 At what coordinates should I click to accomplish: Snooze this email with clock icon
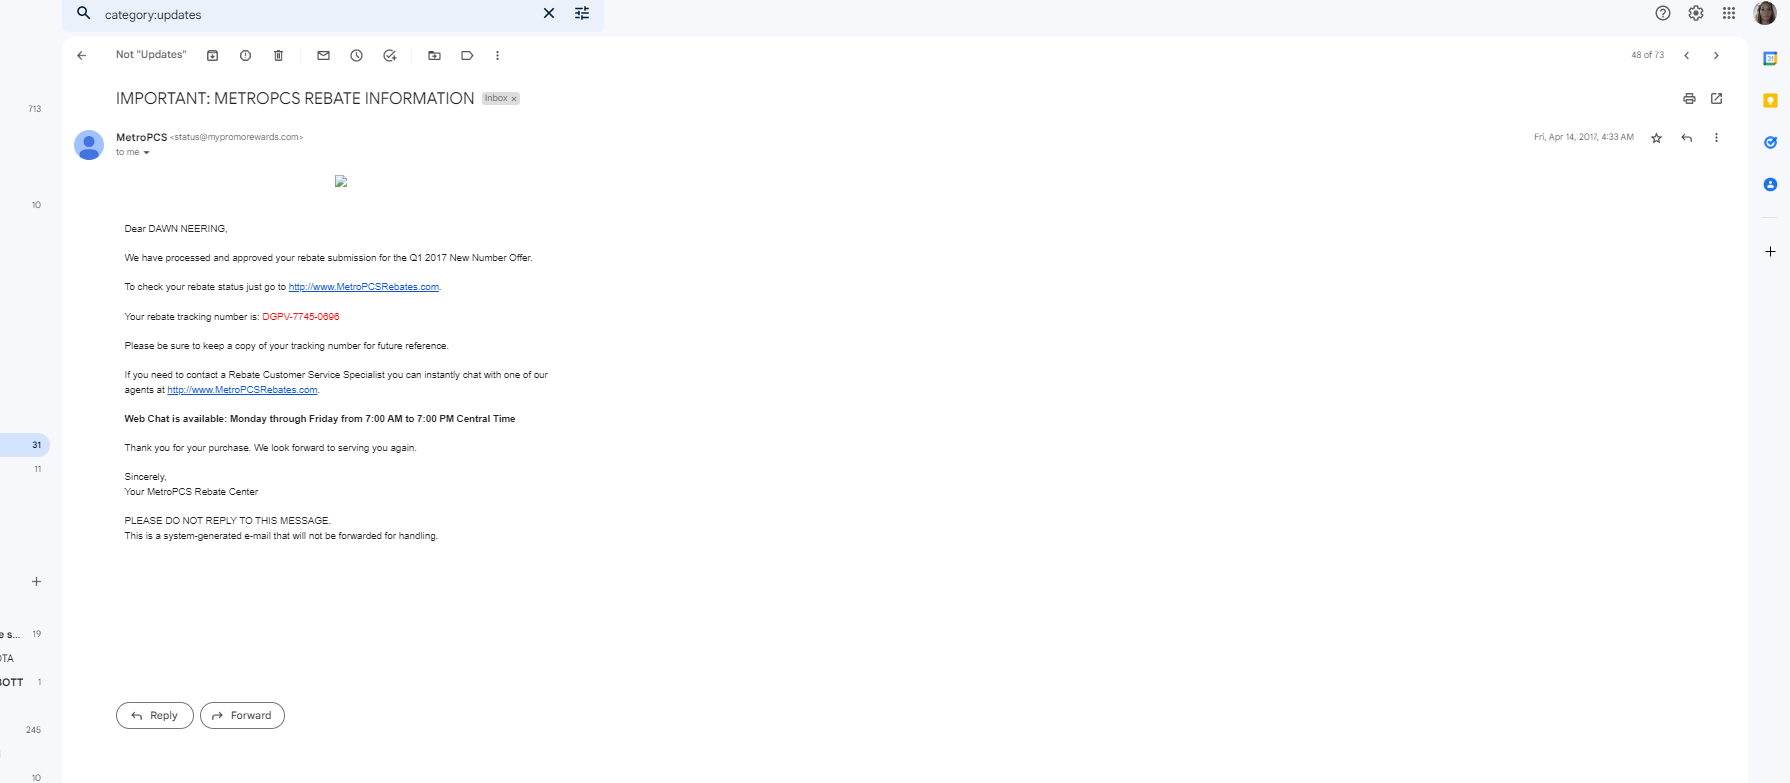click(357, 56)
